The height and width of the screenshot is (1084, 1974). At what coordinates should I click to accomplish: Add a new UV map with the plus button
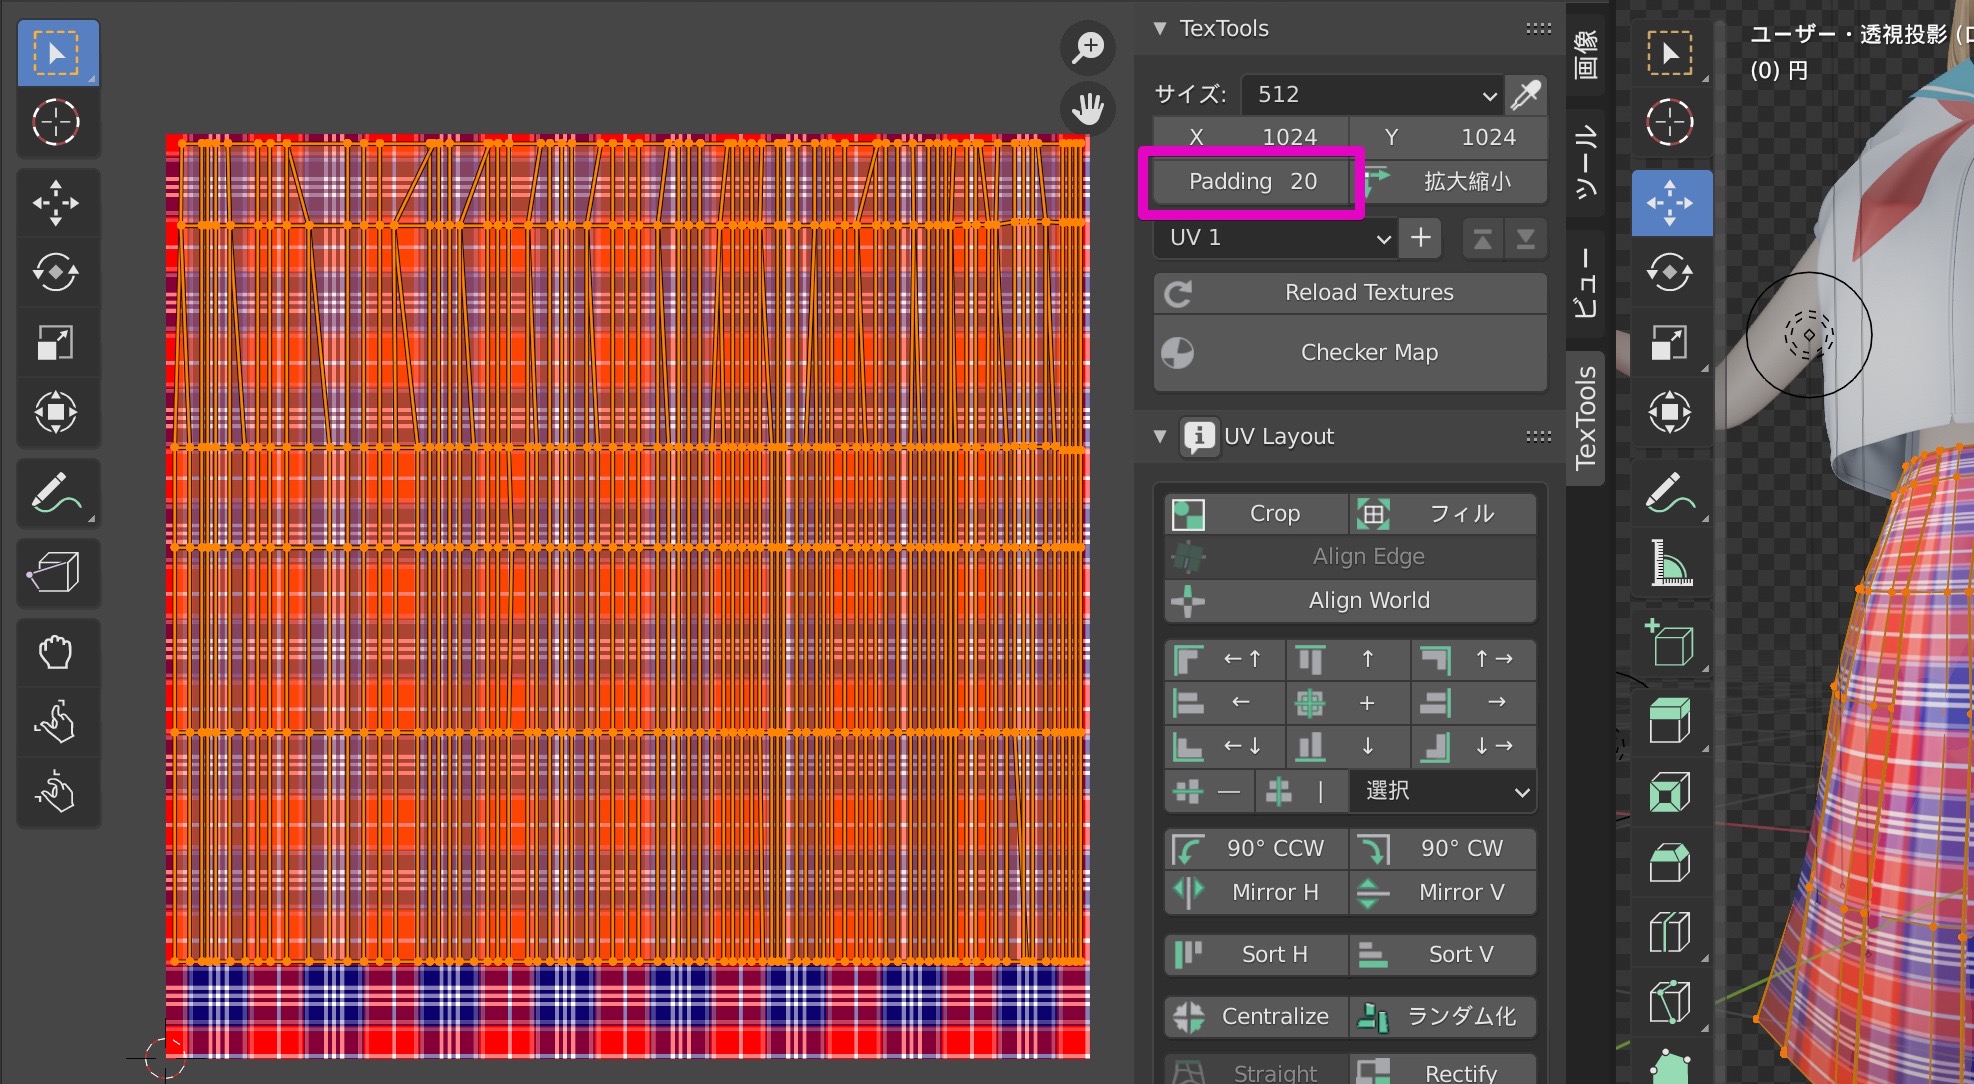[1420, 238]
